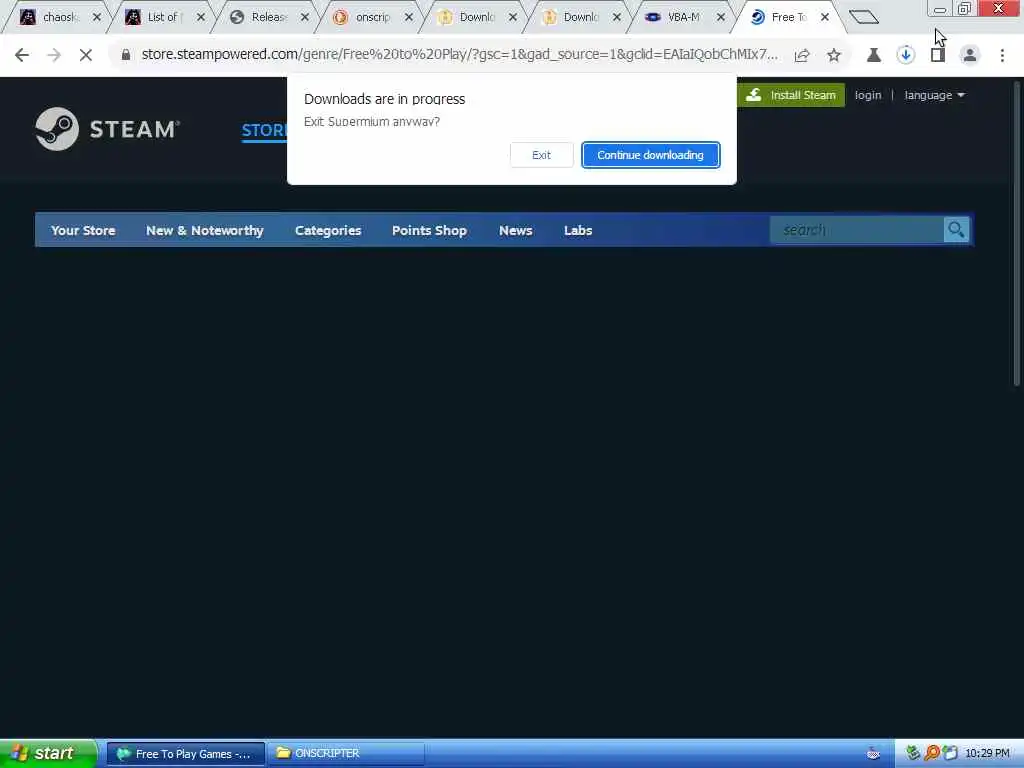The image size is (1024, 768).
Task: Switch to the first Downlo tab
Action: (470, 17)
